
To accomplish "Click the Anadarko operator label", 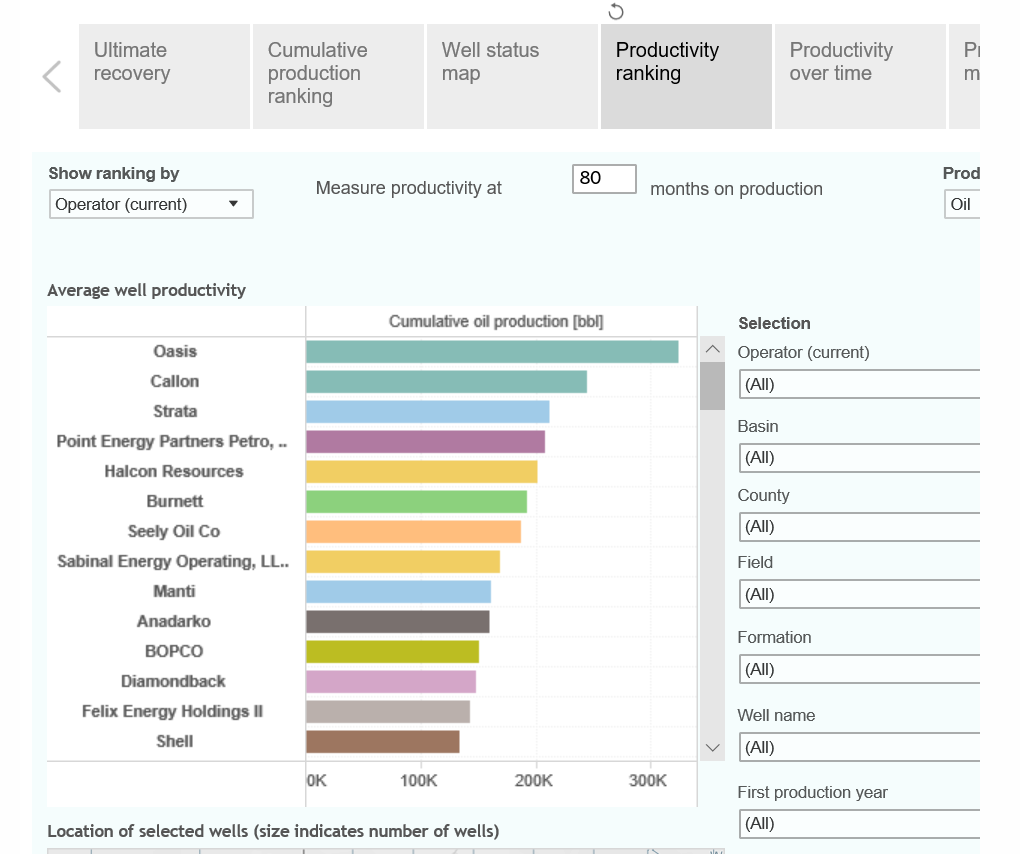I will pyautogui.click(x=174, y=621).
